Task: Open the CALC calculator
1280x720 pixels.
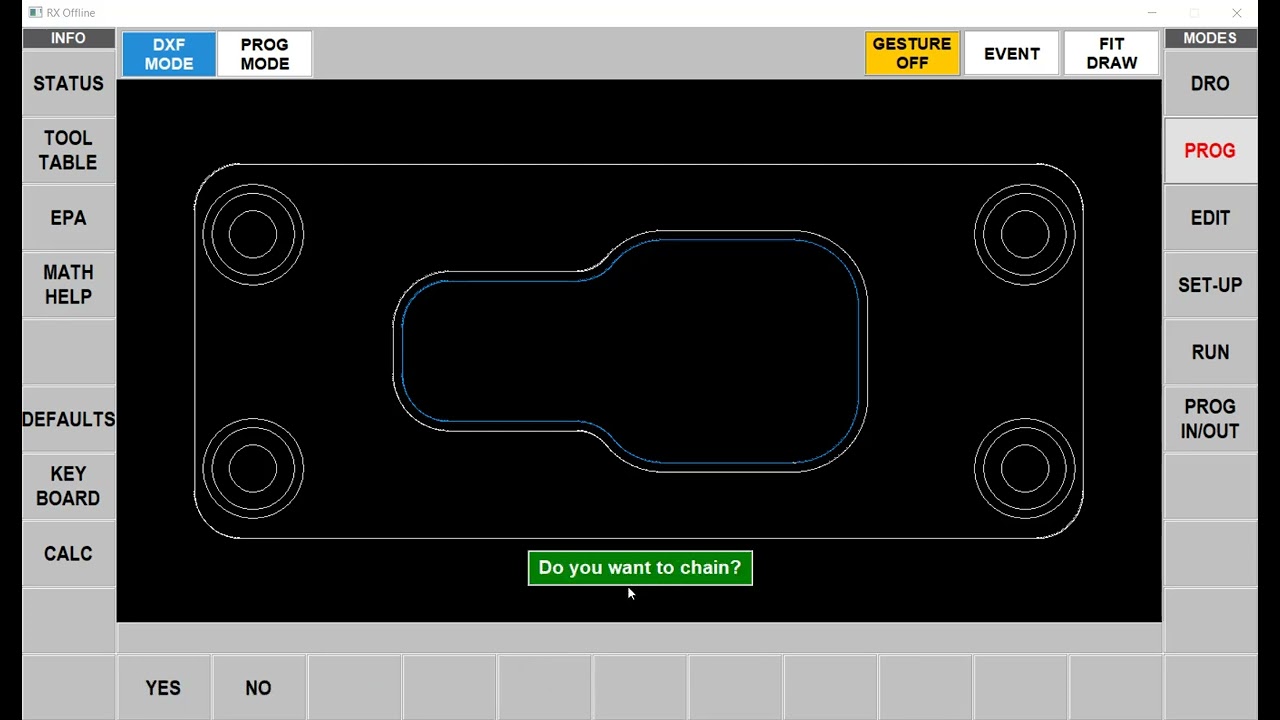Action: [x=68, y=553]
